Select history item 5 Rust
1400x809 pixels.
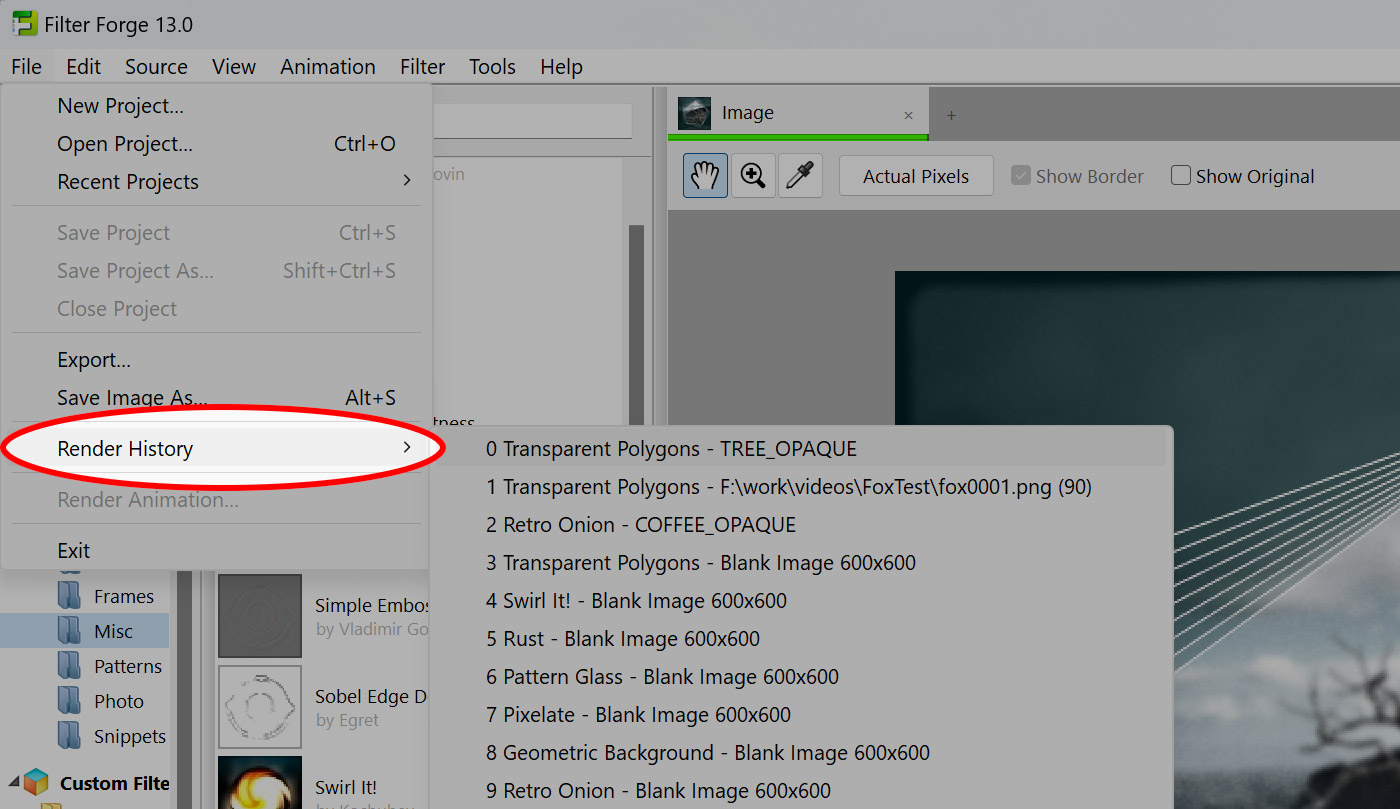click(800, 639)
